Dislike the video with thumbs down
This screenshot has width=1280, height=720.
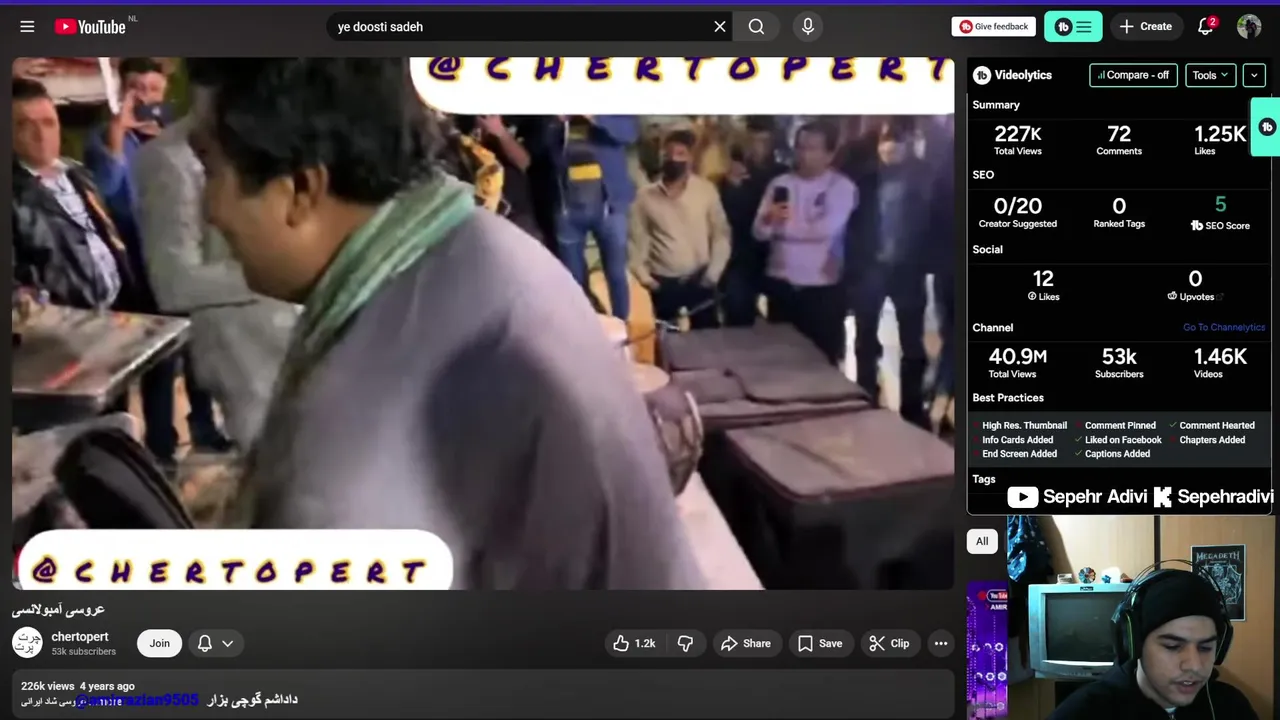pyautogui.click(x=686, y=643)
